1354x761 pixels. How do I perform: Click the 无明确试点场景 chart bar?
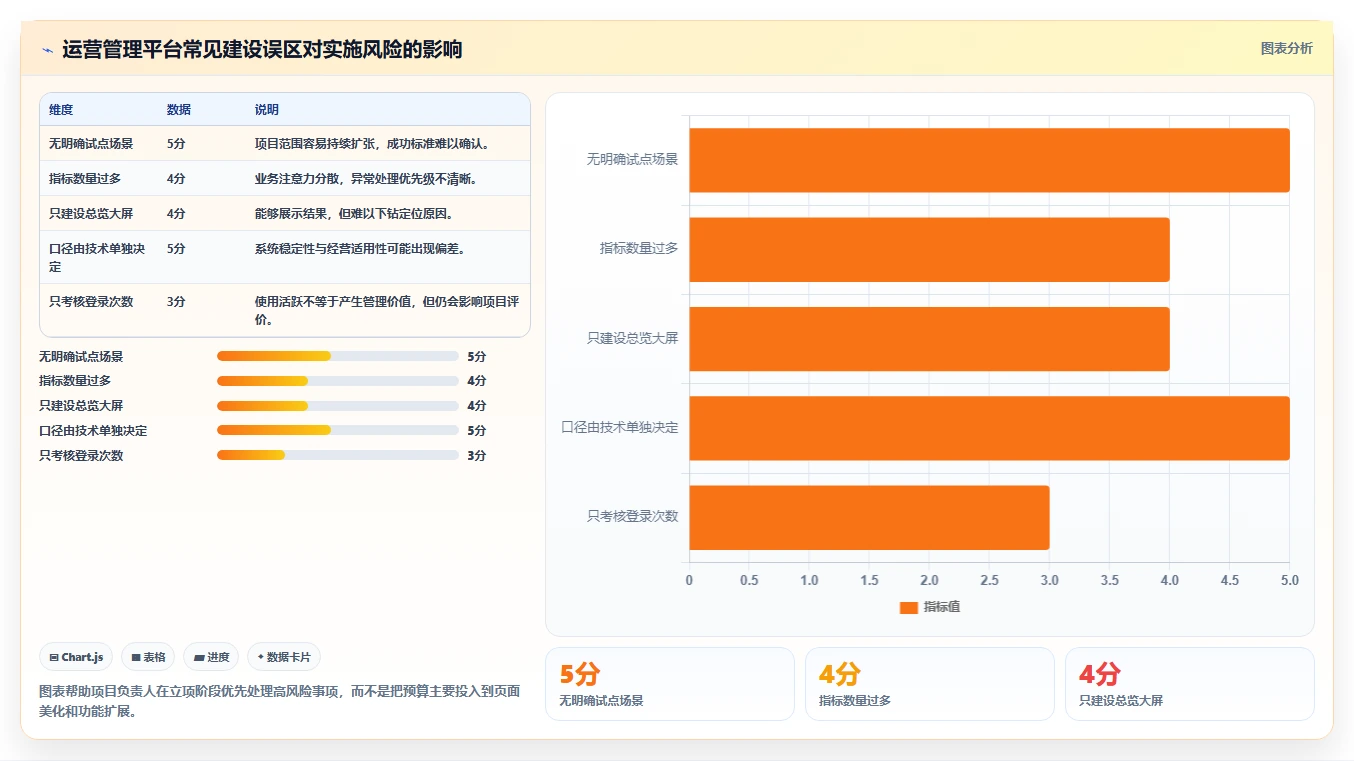pos(989,160)
